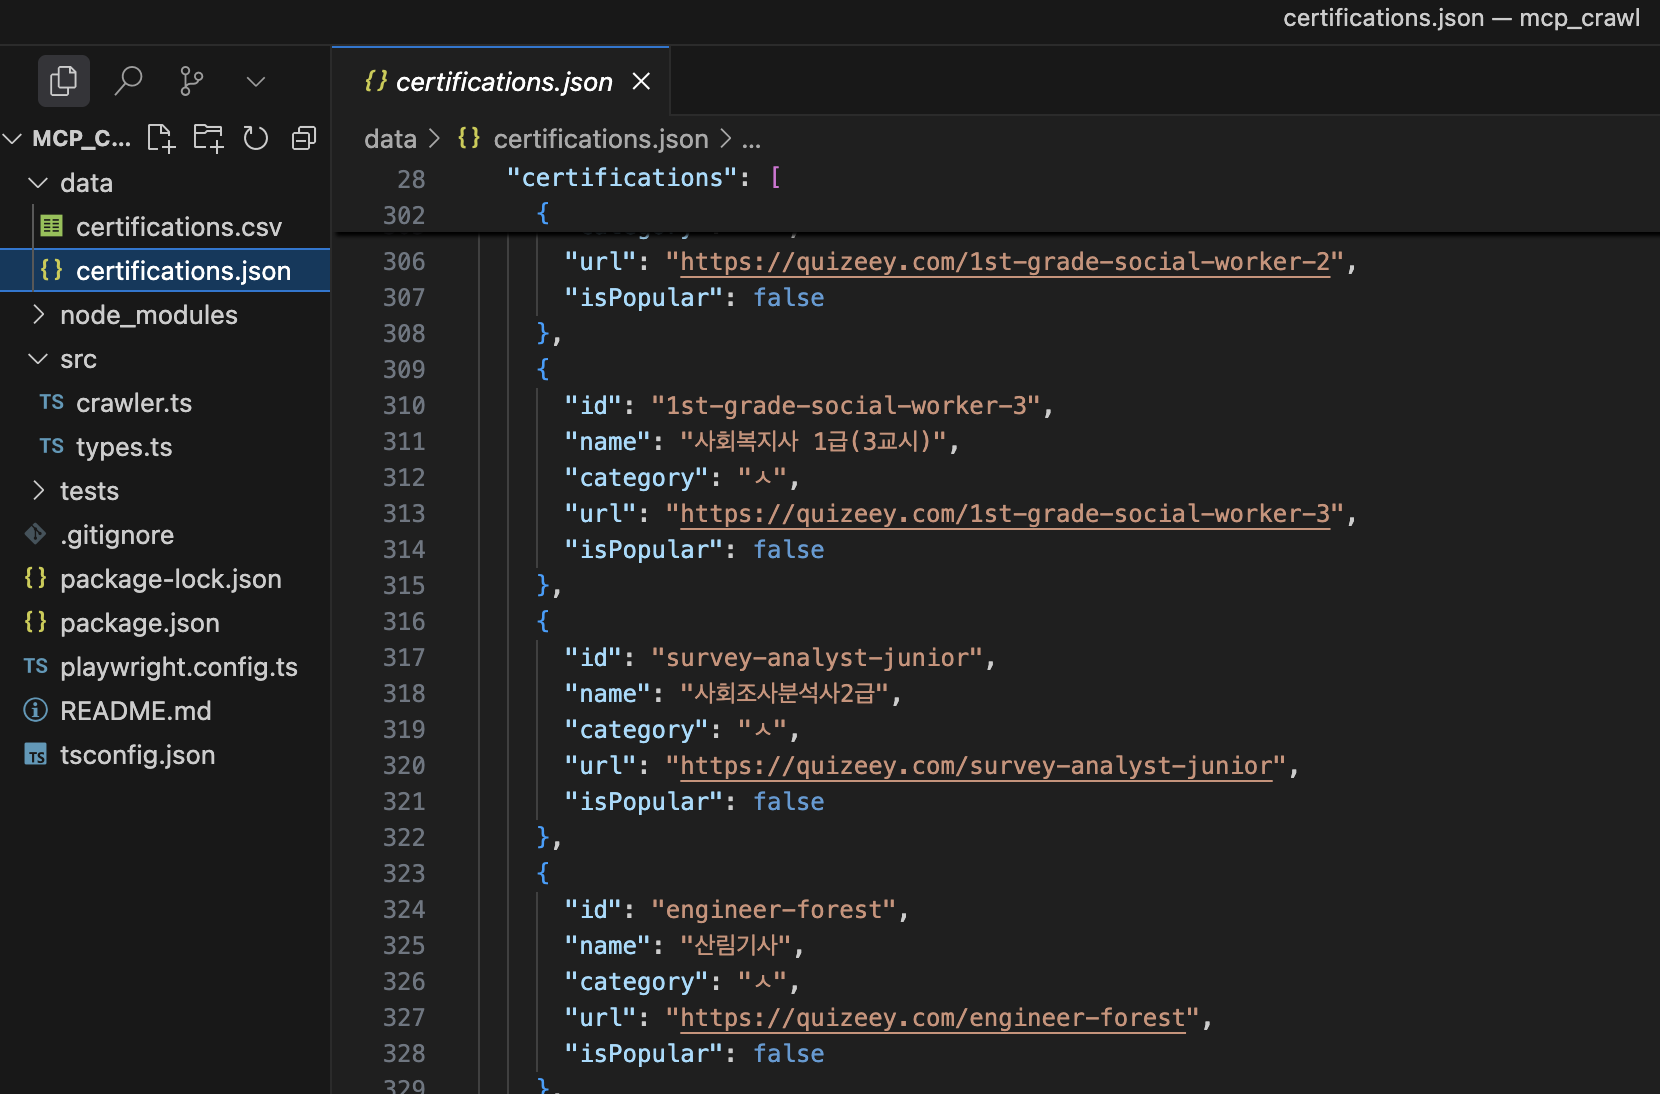The height and width of the screenshot is (1094, 1660).
Task: Open the Search view icon
Action: click(x=128, y=81)
